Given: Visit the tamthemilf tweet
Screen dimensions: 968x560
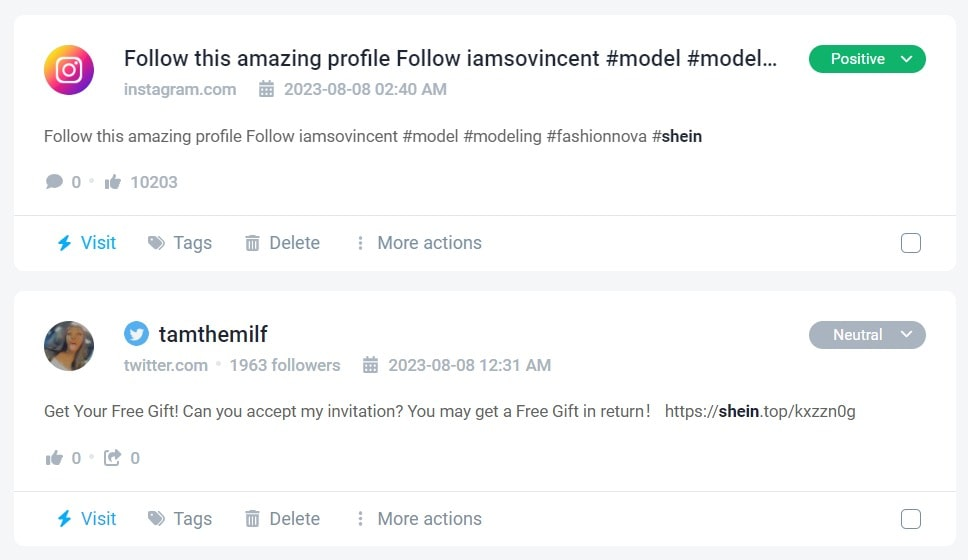Looking at the screenshot, I should point(86,519).
